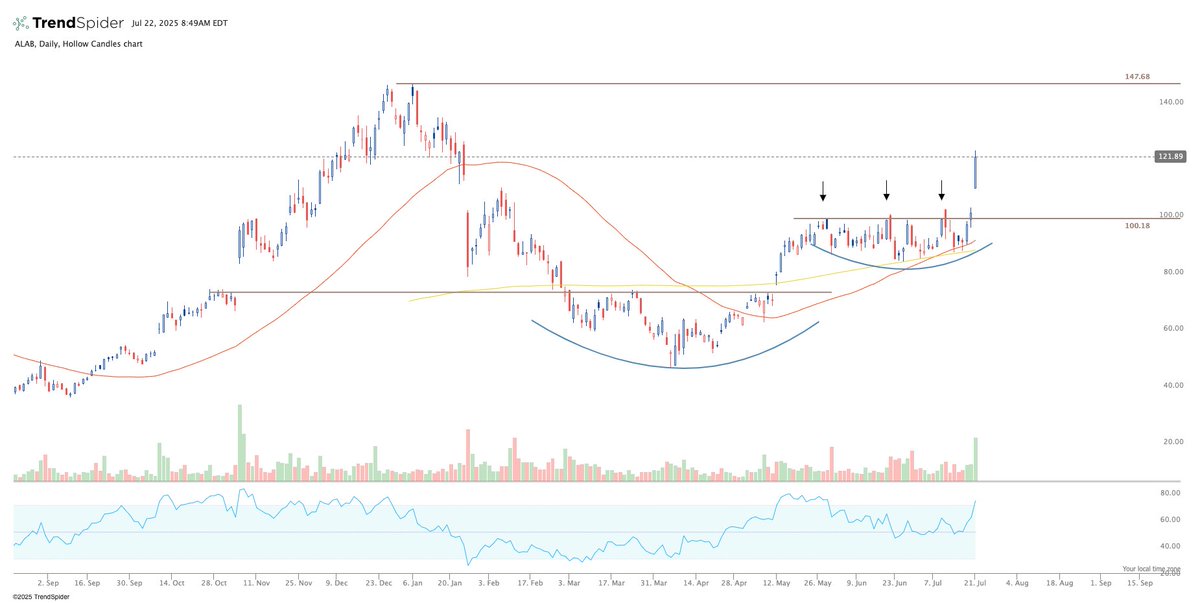Click the 20.00 volume axis label
The width and height of the screenshot is (1200, 603).
point(1171,441)
